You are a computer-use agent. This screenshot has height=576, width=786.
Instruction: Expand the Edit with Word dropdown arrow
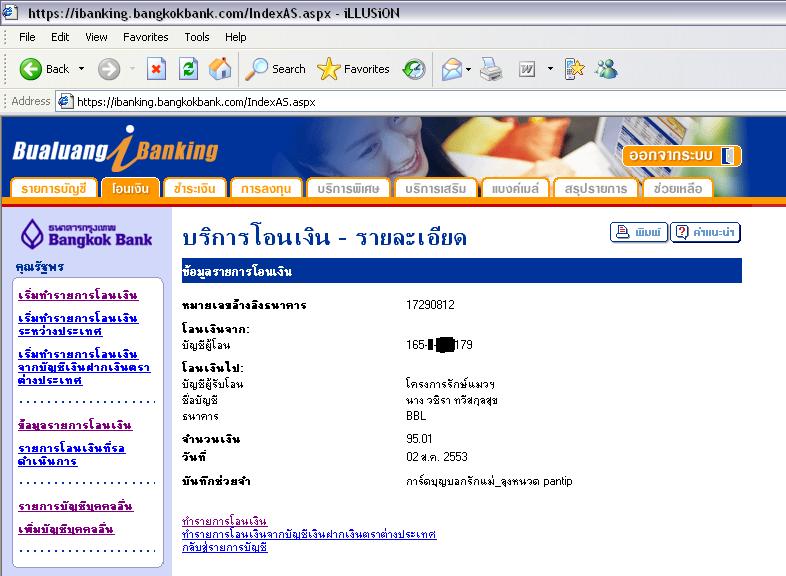(x=550, y=69)
